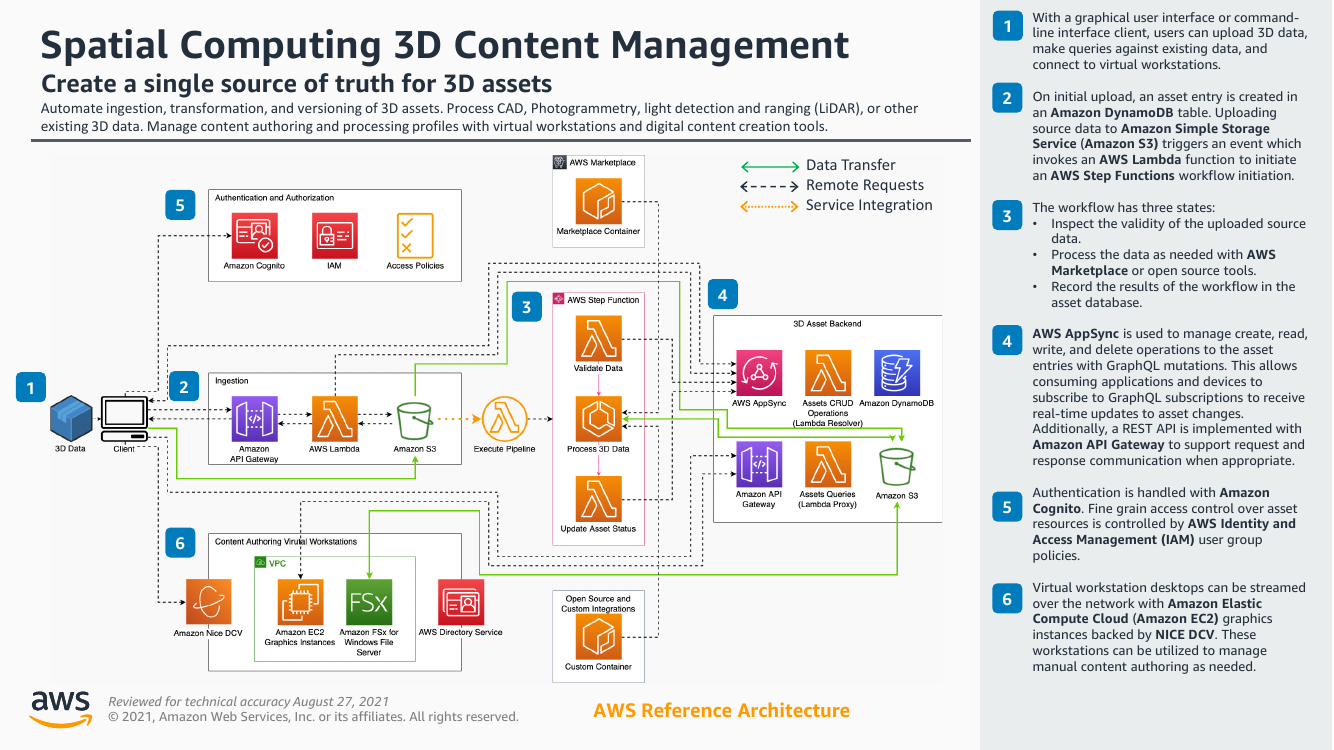Screen dimensions: 1334x750
Task: Select the AWS AppSync icon
Action: (759, 373)
